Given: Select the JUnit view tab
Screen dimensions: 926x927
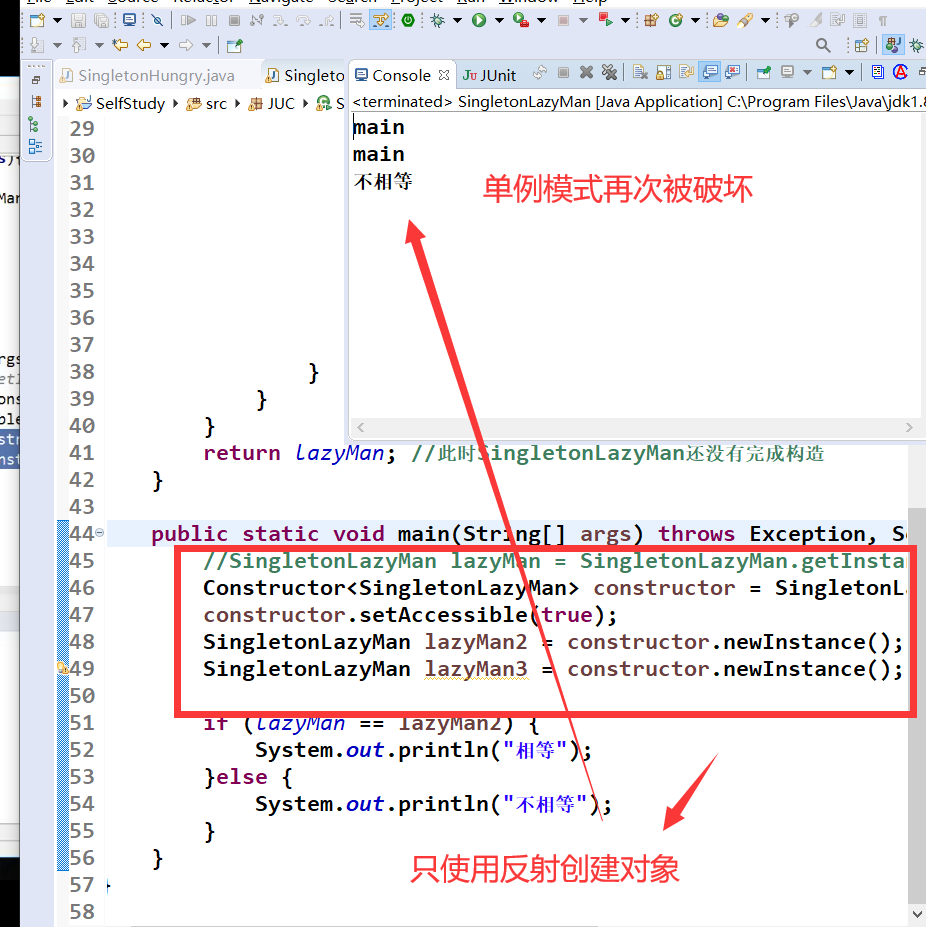Looking at the screenshot, I should pos(489,75).
